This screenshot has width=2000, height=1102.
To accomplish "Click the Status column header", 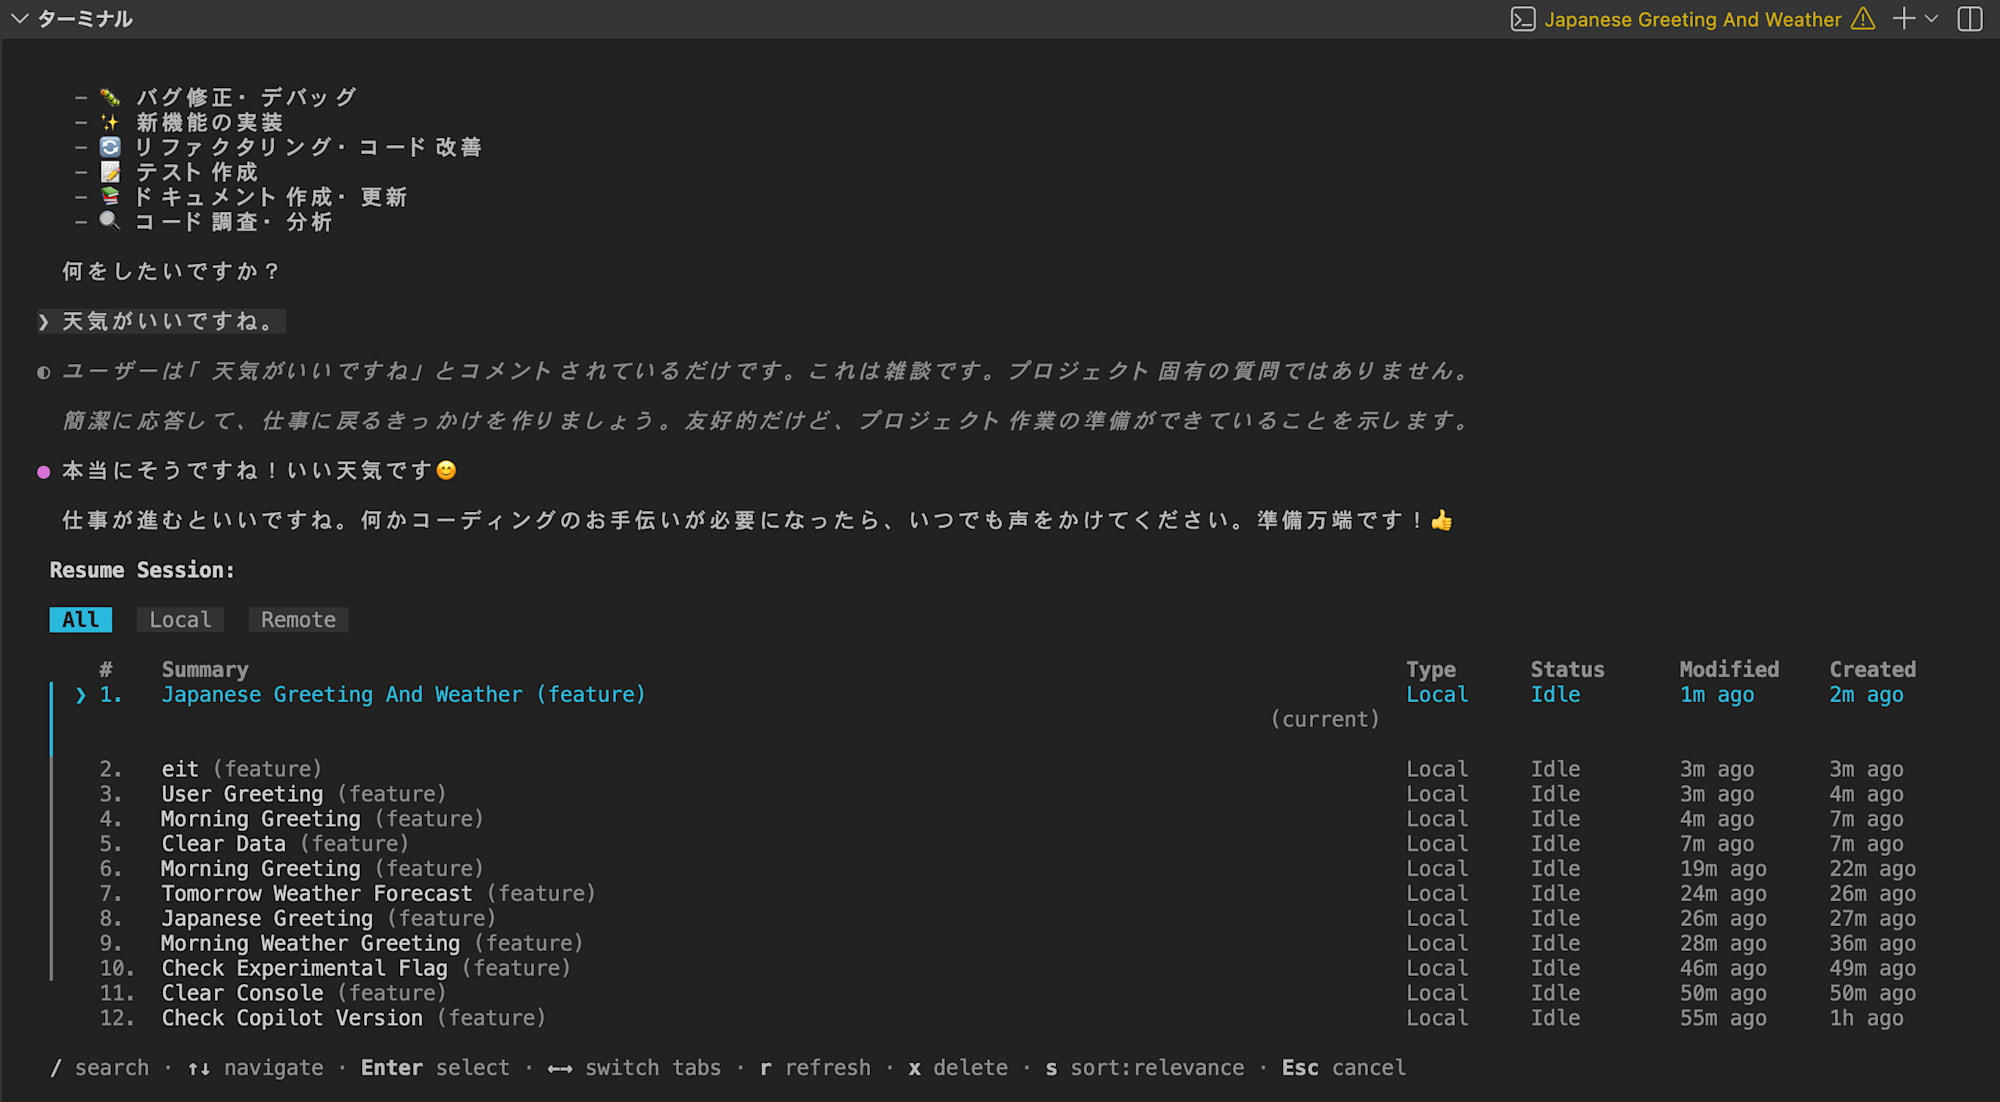I will click(1567, 670).
